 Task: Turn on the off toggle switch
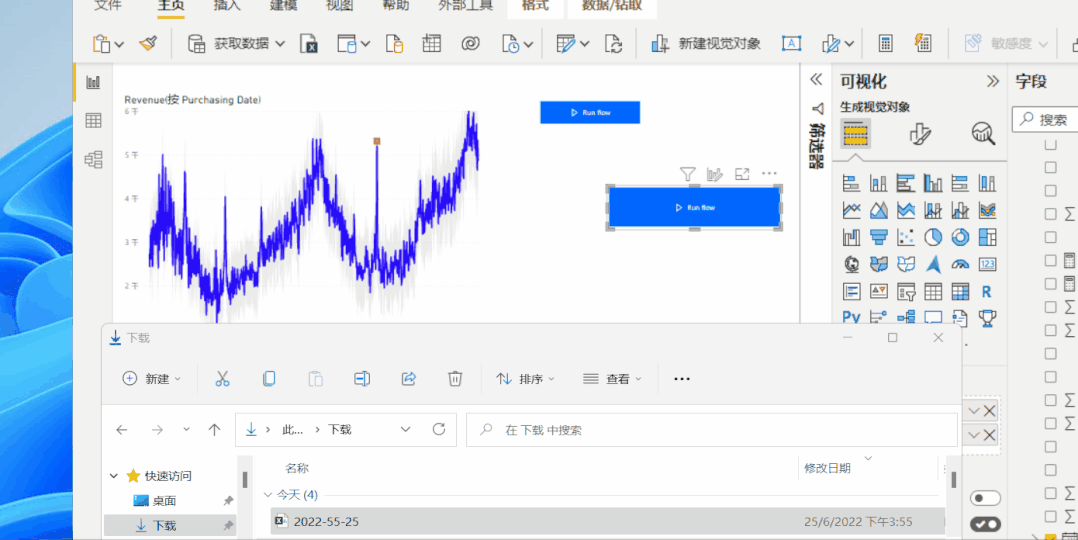click(985, 498)
